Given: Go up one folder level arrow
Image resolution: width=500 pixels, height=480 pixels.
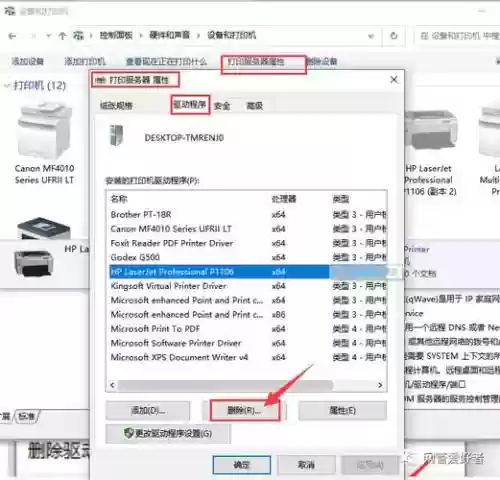Looking at the screenshot, I should click(x=62, y=36).
